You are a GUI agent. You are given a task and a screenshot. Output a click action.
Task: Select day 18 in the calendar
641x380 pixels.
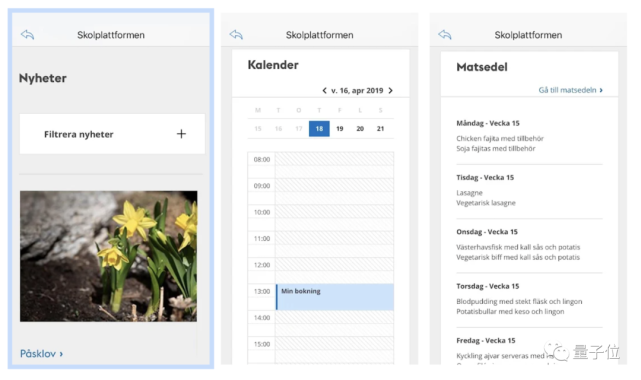319,129
